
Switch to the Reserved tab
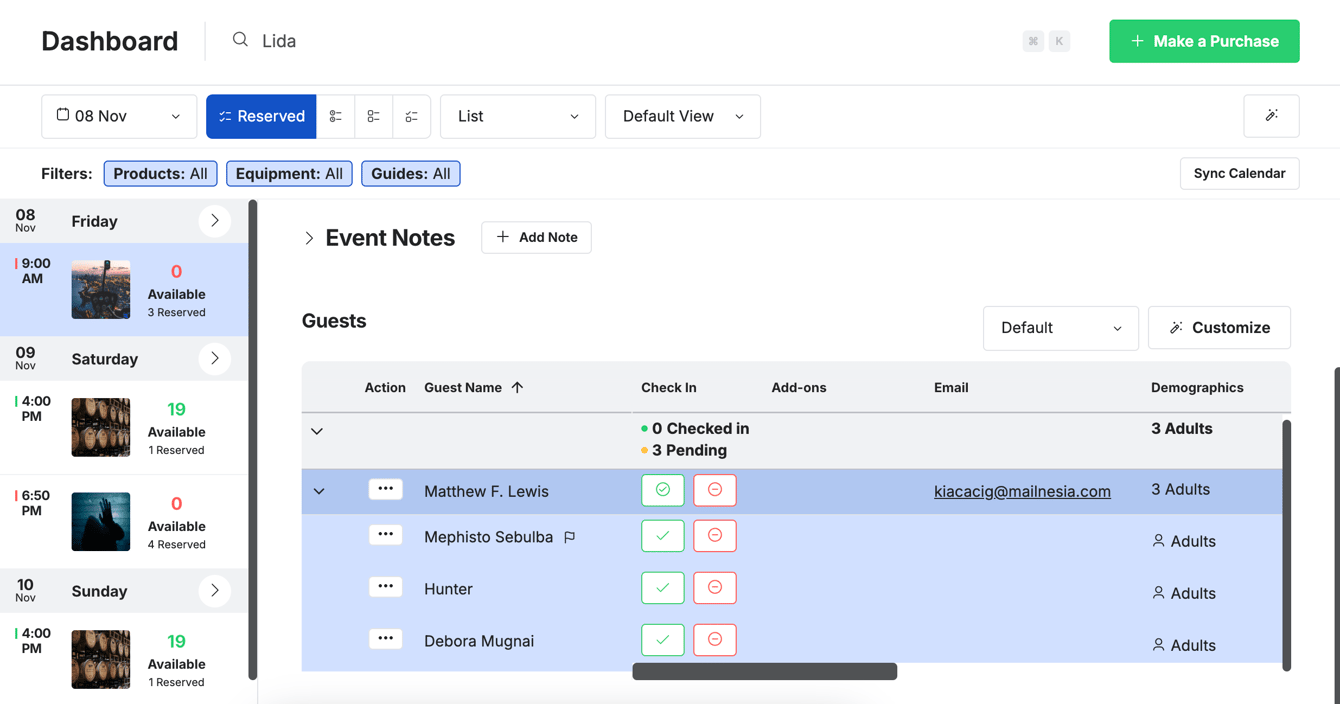(x=261, y=116)
